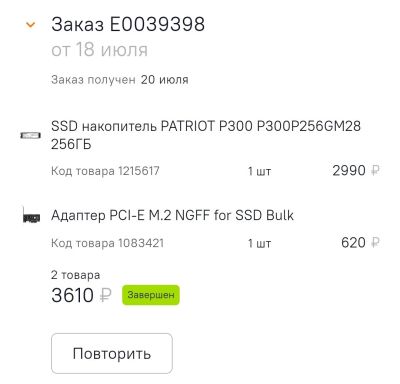Click the Заказ получен 20 июля line
Viewport: 400px width, 384px height.
120,80
